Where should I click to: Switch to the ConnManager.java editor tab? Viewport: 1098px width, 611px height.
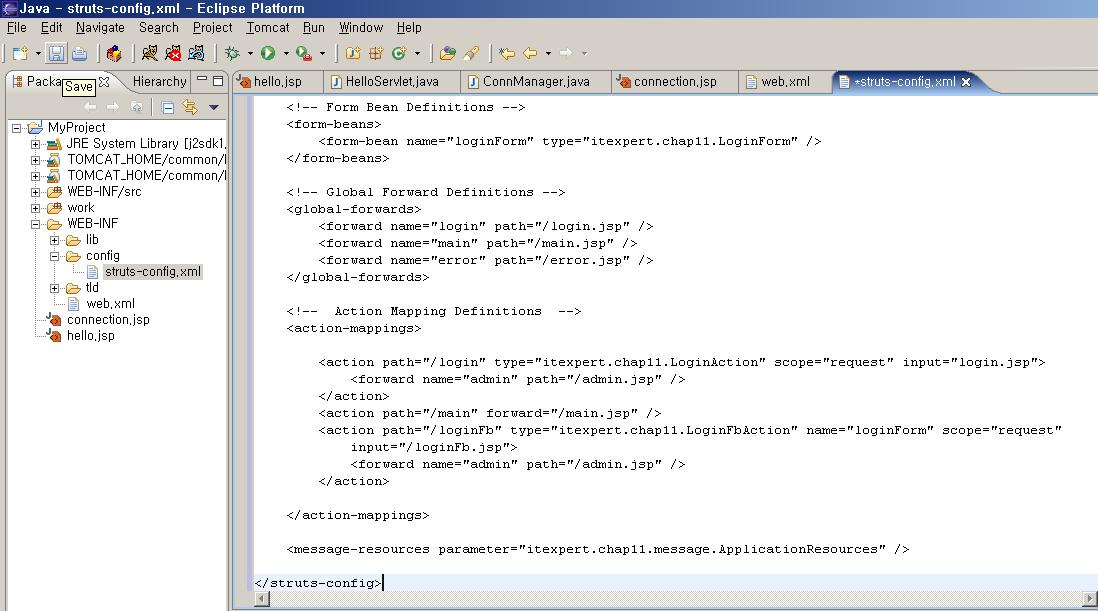pos(535,82)
